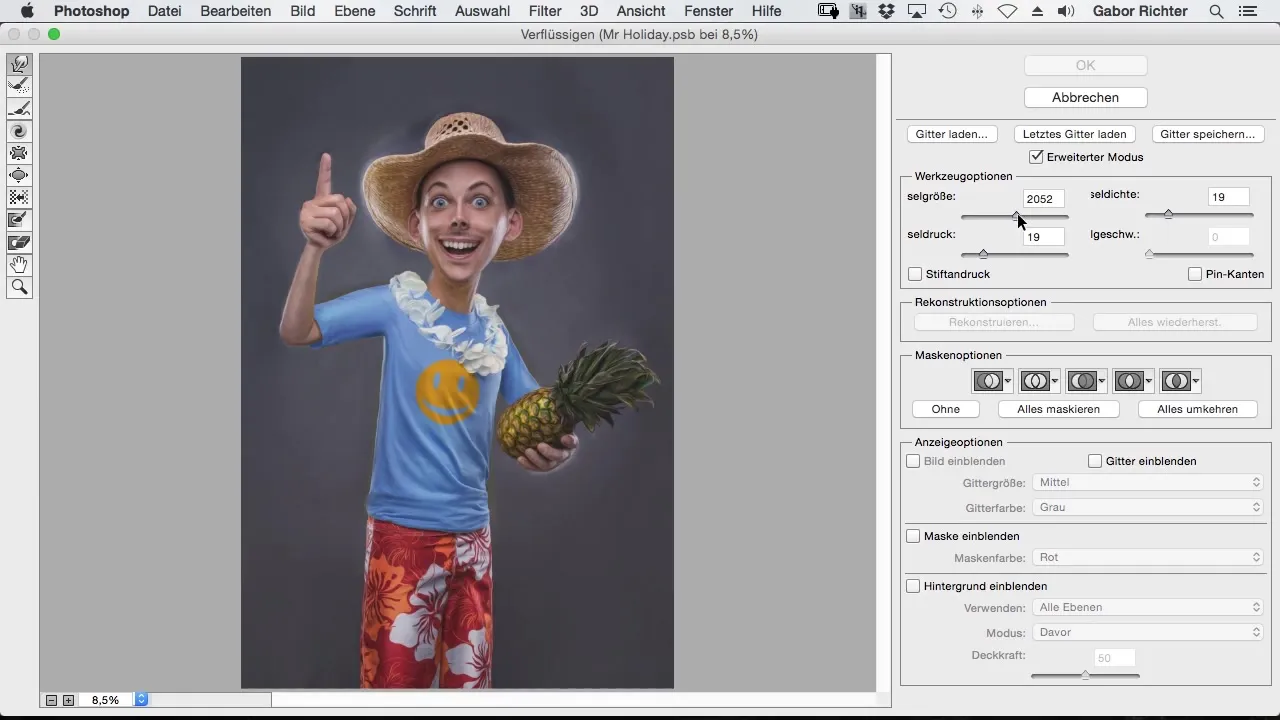Uncheck Erweiterter Modus
The height and width of the screenshot is (720, 1280).
tap(1036, 157)
